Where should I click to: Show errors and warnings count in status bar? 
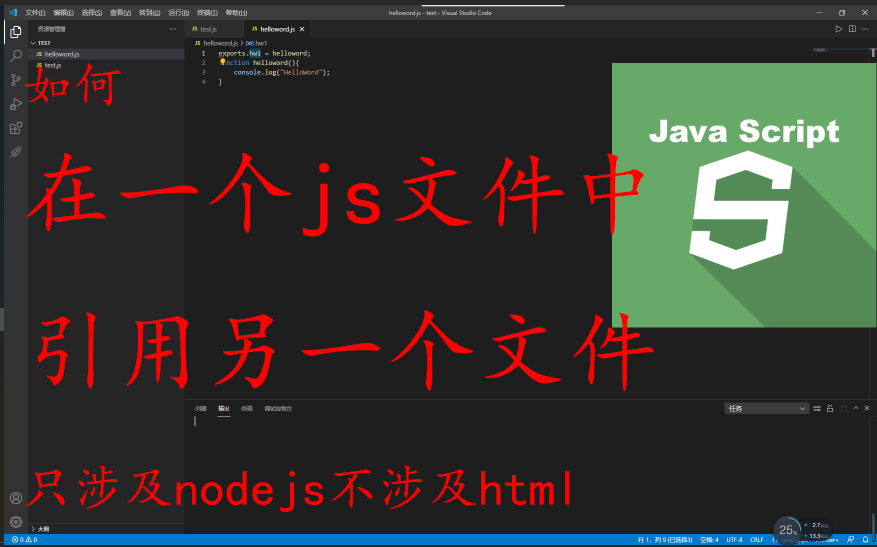point(25,540)
